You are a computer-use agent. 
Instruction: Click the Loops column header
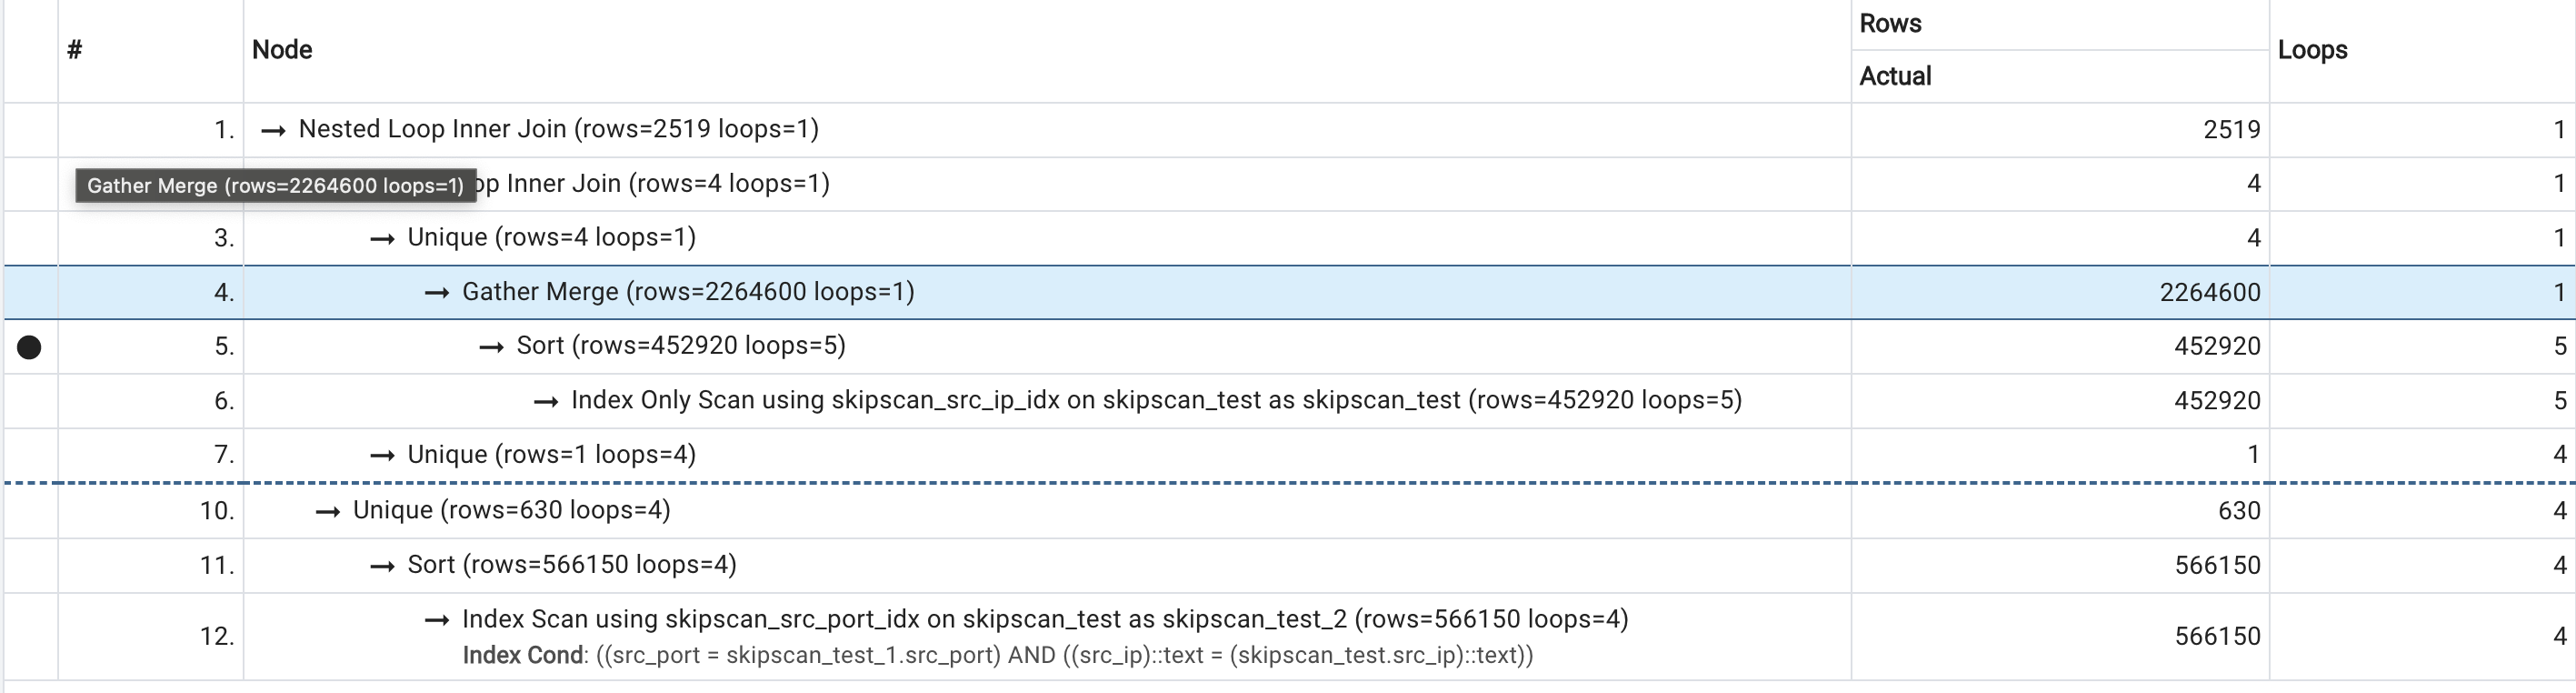(2312, 50)
